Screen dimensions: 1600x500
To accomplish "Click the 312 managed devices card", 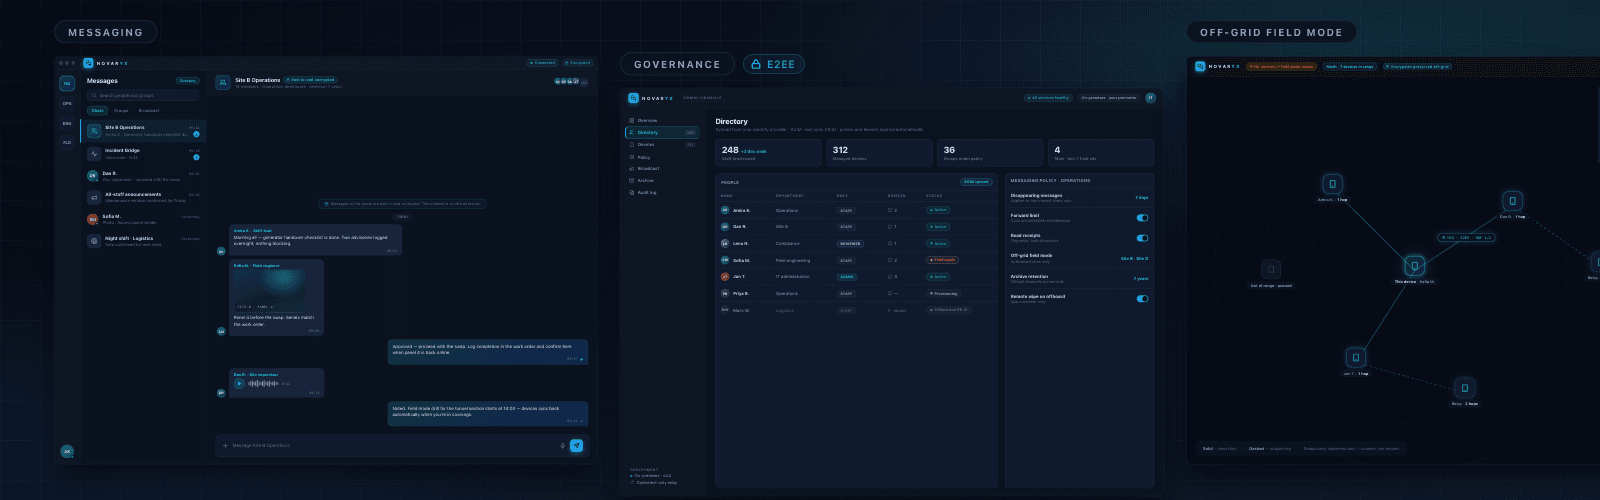I will (x=880, y=153).
